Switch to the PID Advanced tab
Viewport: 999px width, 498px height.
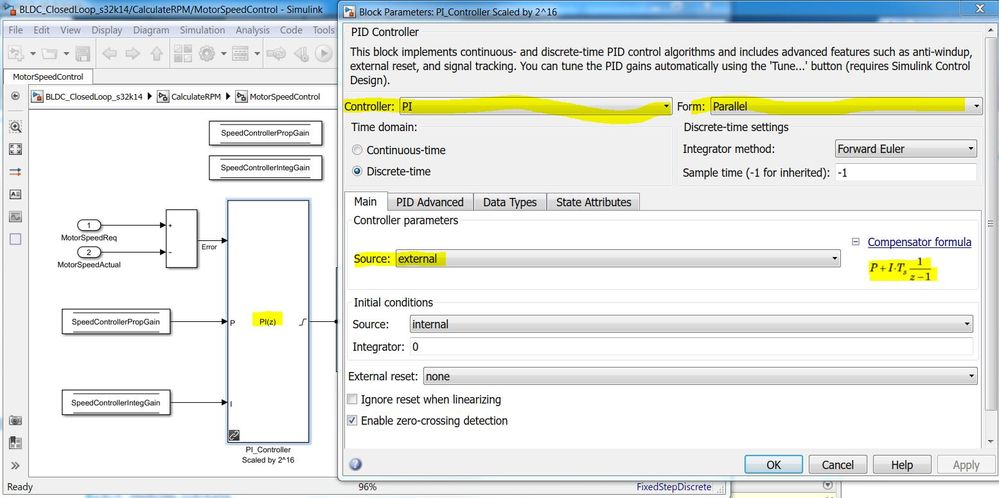click(x=429, y=202)
